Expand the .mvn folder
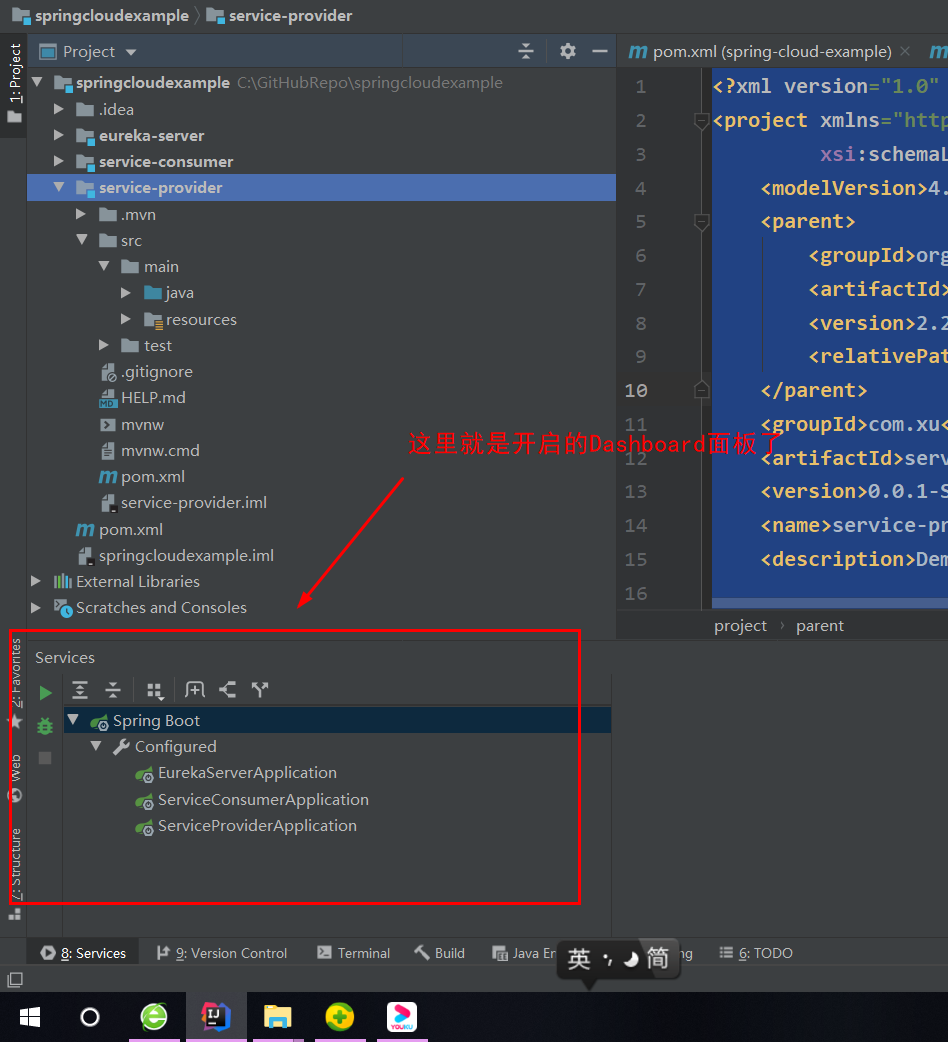Viewport: 948px width, 1042px height. point(81,214)
